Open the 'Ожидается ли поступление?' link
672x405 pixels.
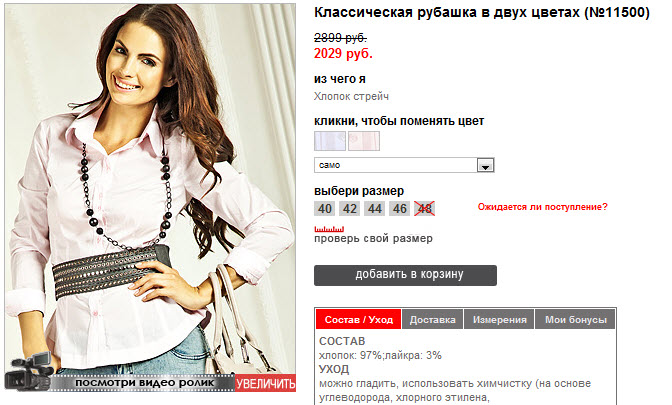coord(543,207)
